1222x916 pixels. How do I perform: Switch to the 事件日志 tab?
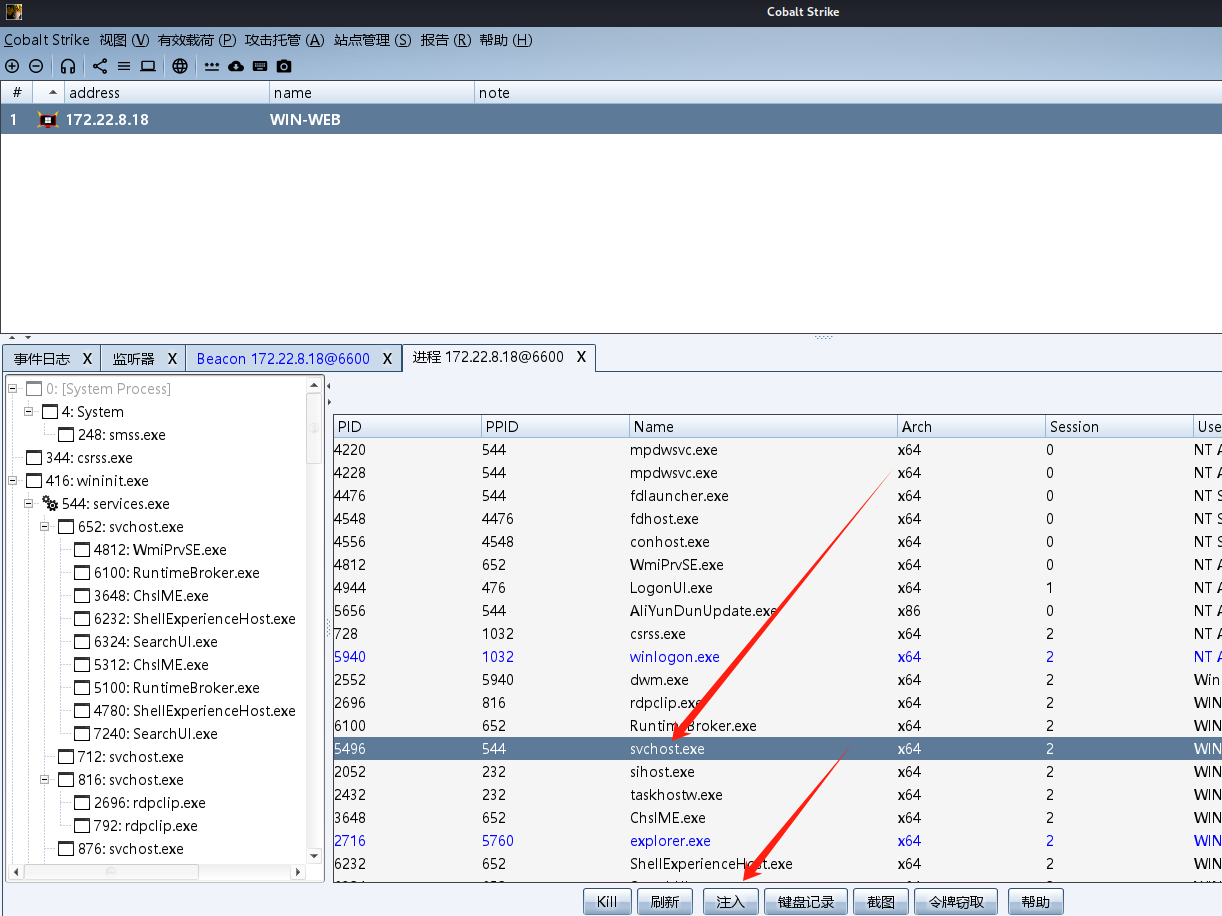42,358
